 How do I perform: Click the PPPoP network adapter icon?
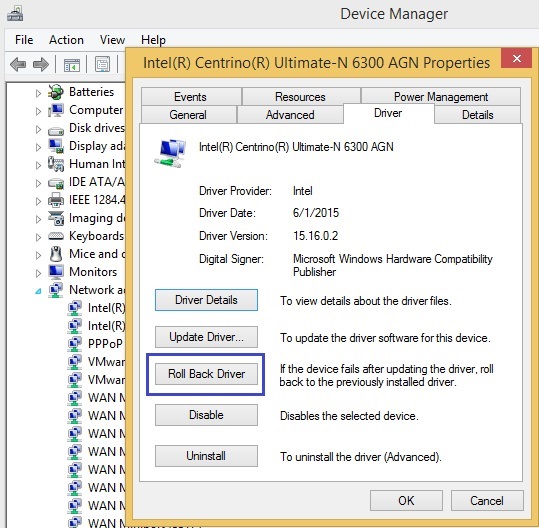pyautogui.click(x=75, y=343)
